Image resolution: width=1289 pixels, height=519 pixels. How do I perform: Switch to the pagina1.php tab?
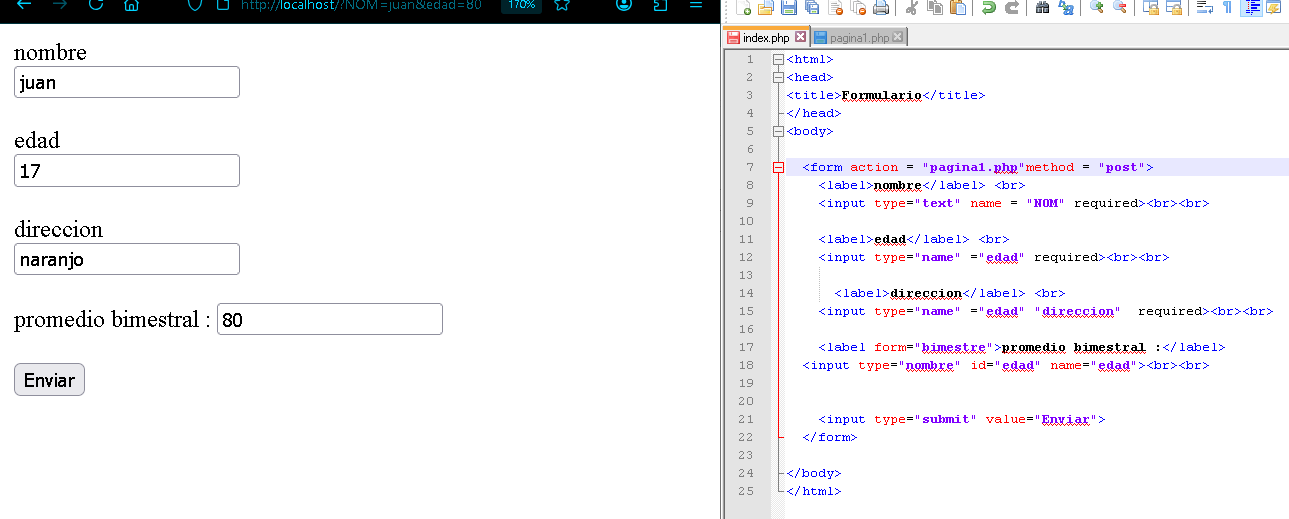coord(859,38)
